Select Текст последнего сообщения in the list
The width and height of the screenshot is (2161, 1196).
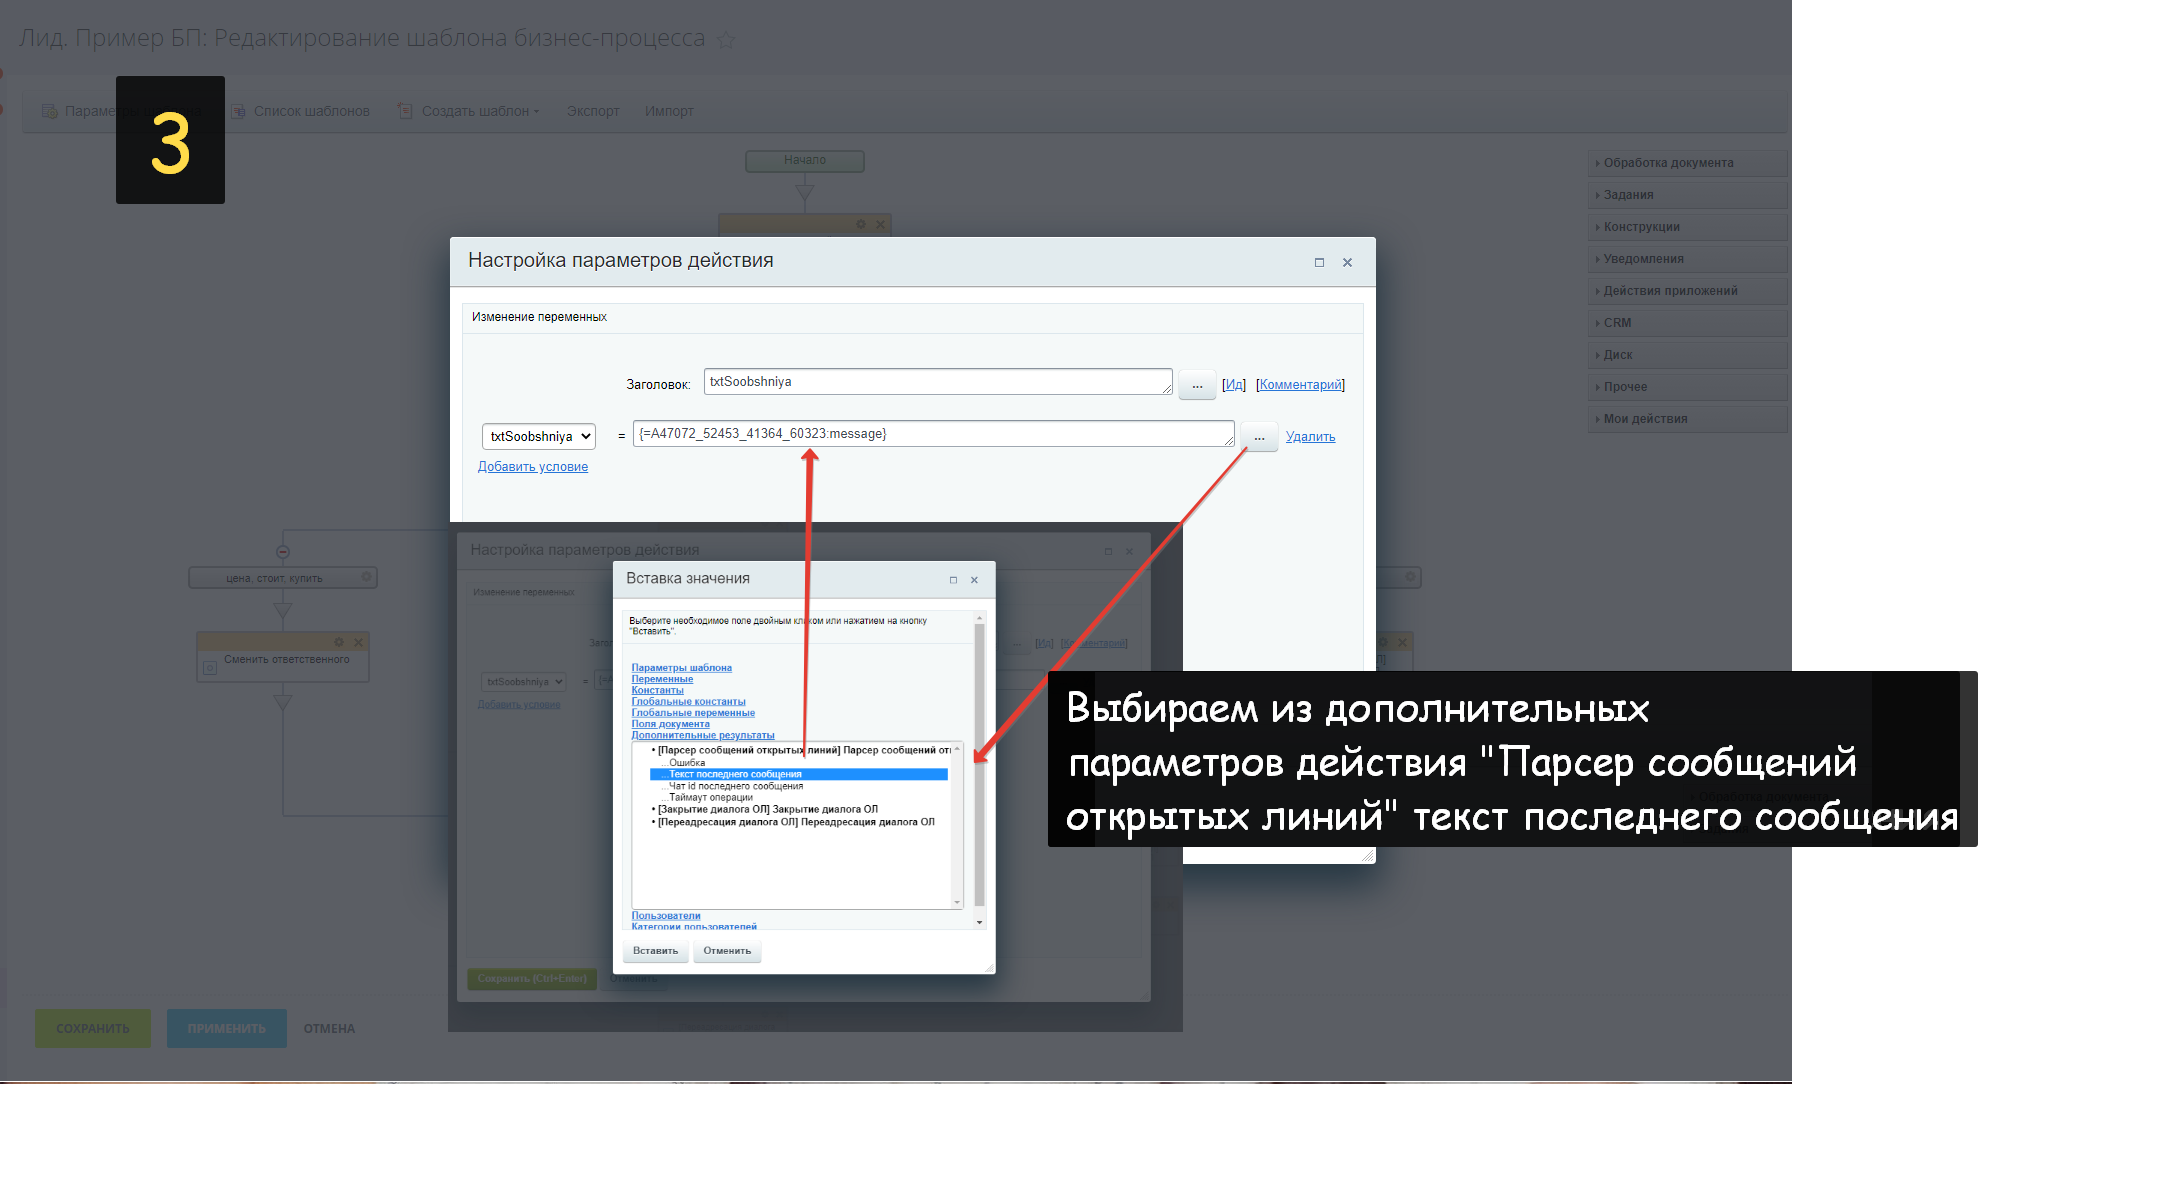735,774
